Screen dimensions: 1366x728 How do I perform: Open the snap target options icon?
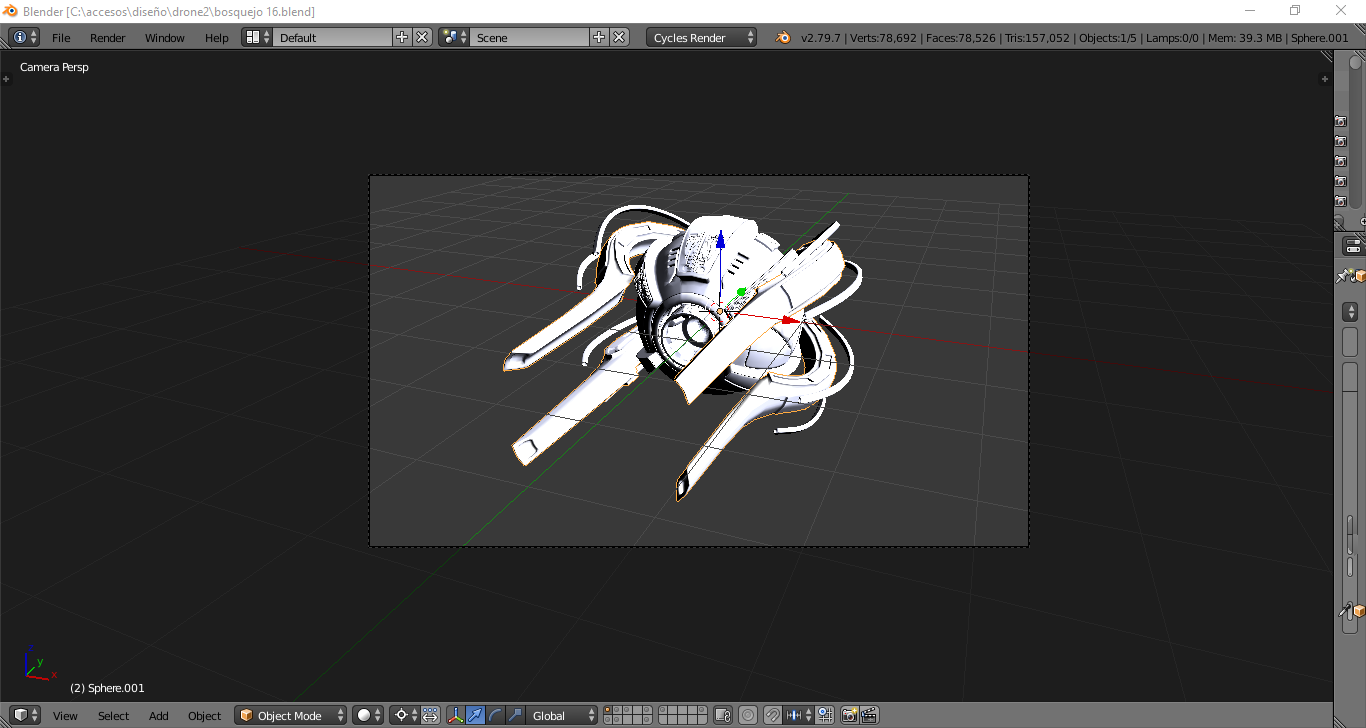point(825,715)
